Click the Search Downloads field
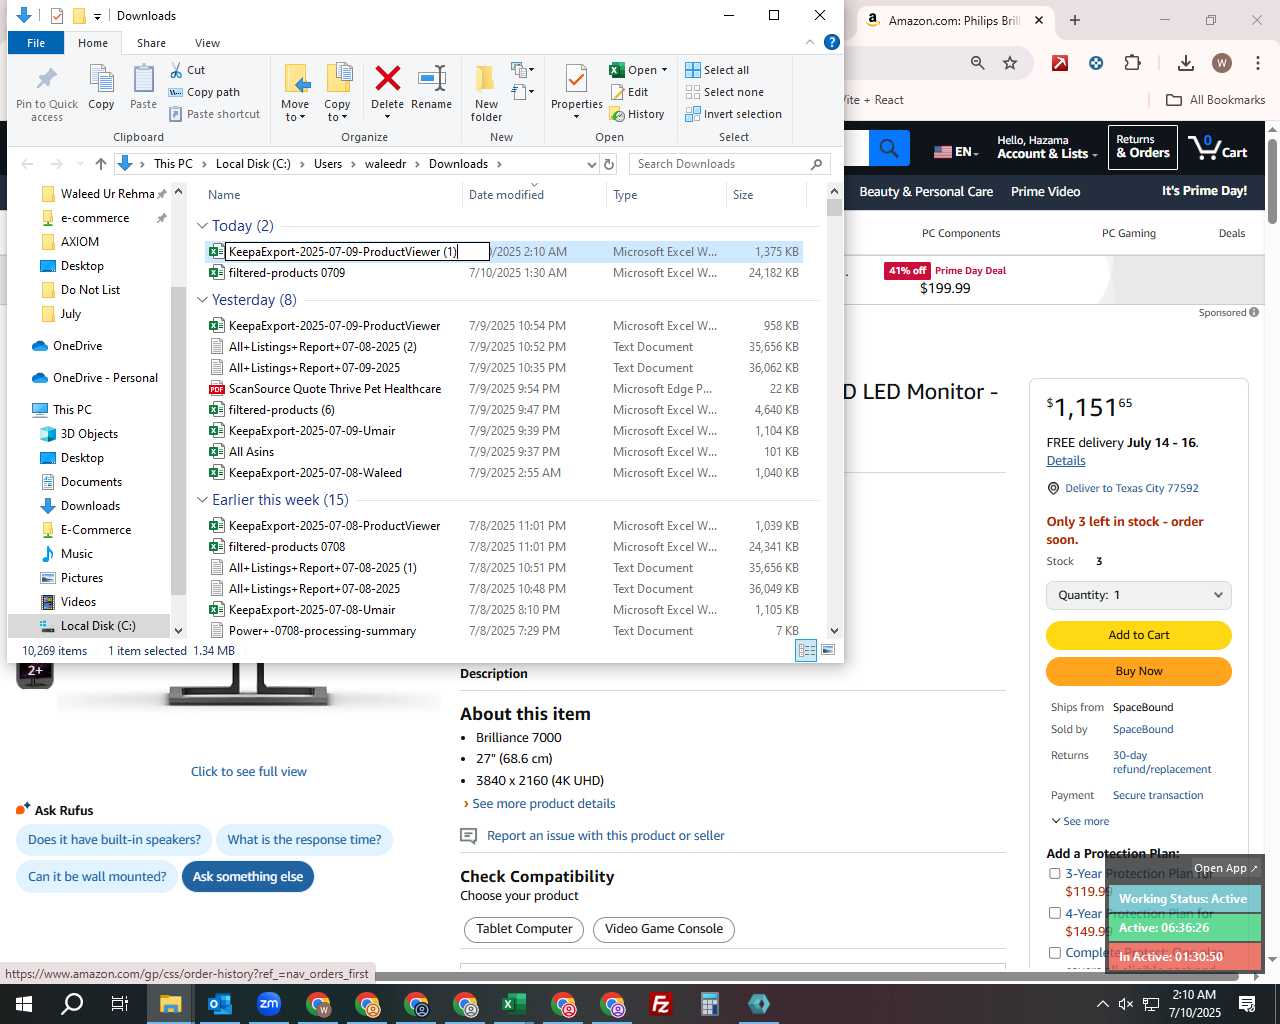 pyautogui.click(x=730, y=164)
